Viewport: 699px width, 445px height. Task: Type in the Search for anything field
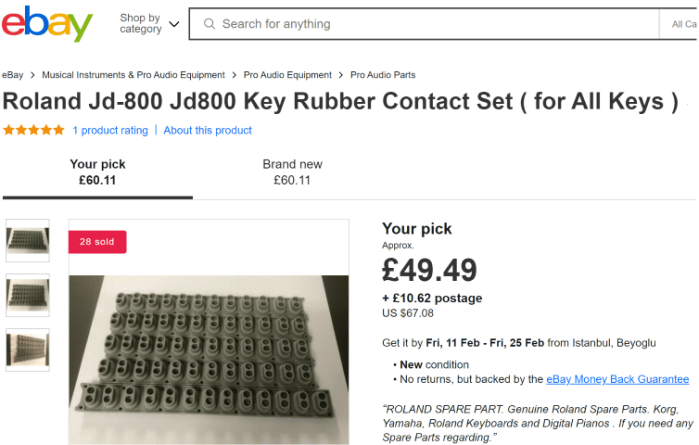point(430,24)
